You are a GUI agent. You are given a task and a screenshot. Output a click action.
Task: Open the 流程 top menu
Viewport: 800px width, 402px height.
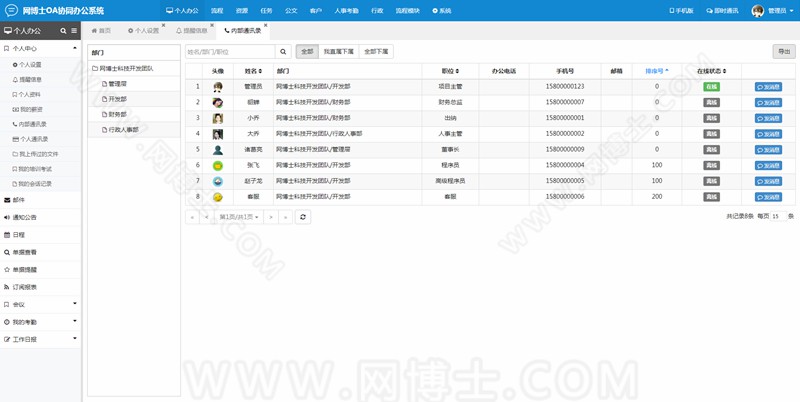217,11
